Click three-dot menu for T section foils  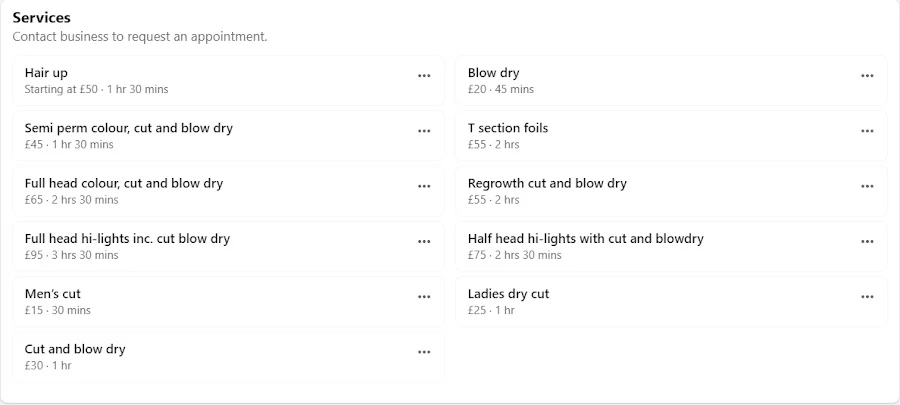[867, 131]
